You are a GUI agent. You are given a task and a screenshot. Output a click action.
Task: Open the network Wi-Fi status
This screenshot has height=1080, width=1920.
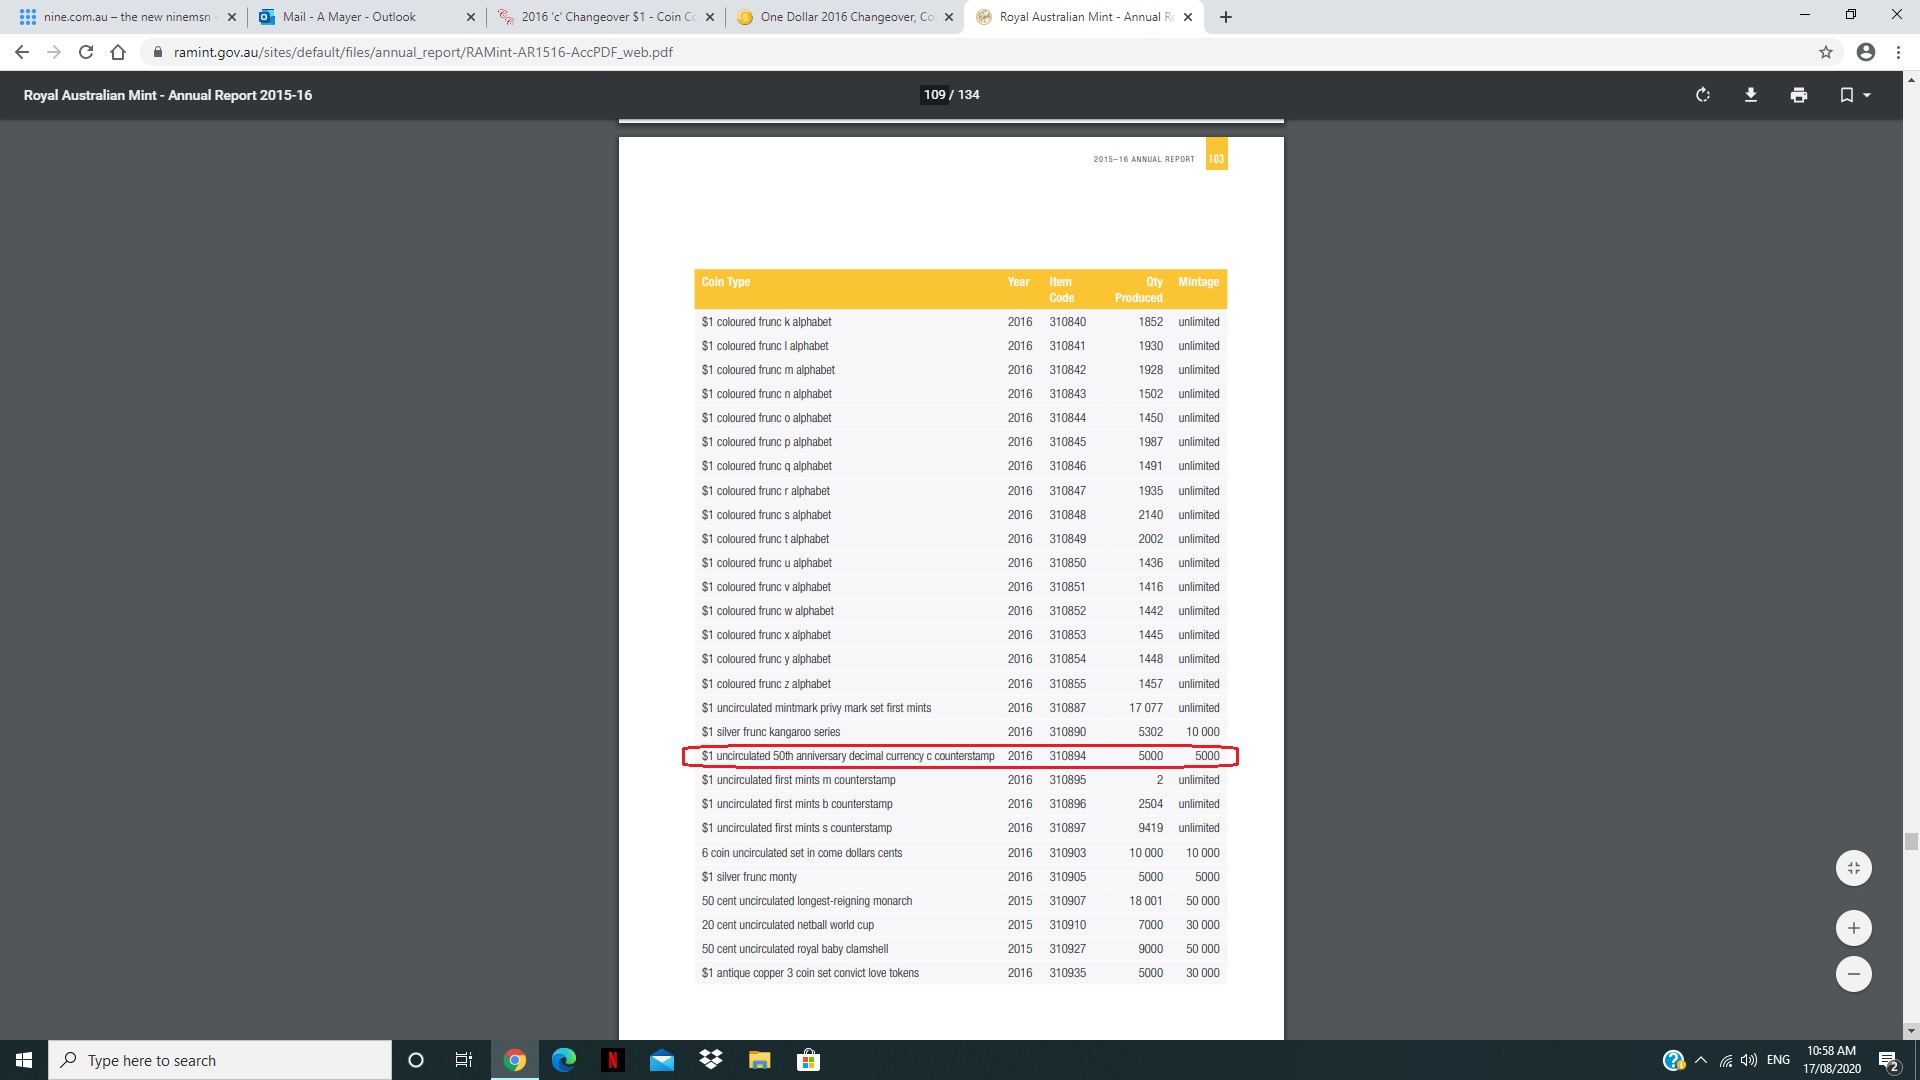tap(1726, 1060)
